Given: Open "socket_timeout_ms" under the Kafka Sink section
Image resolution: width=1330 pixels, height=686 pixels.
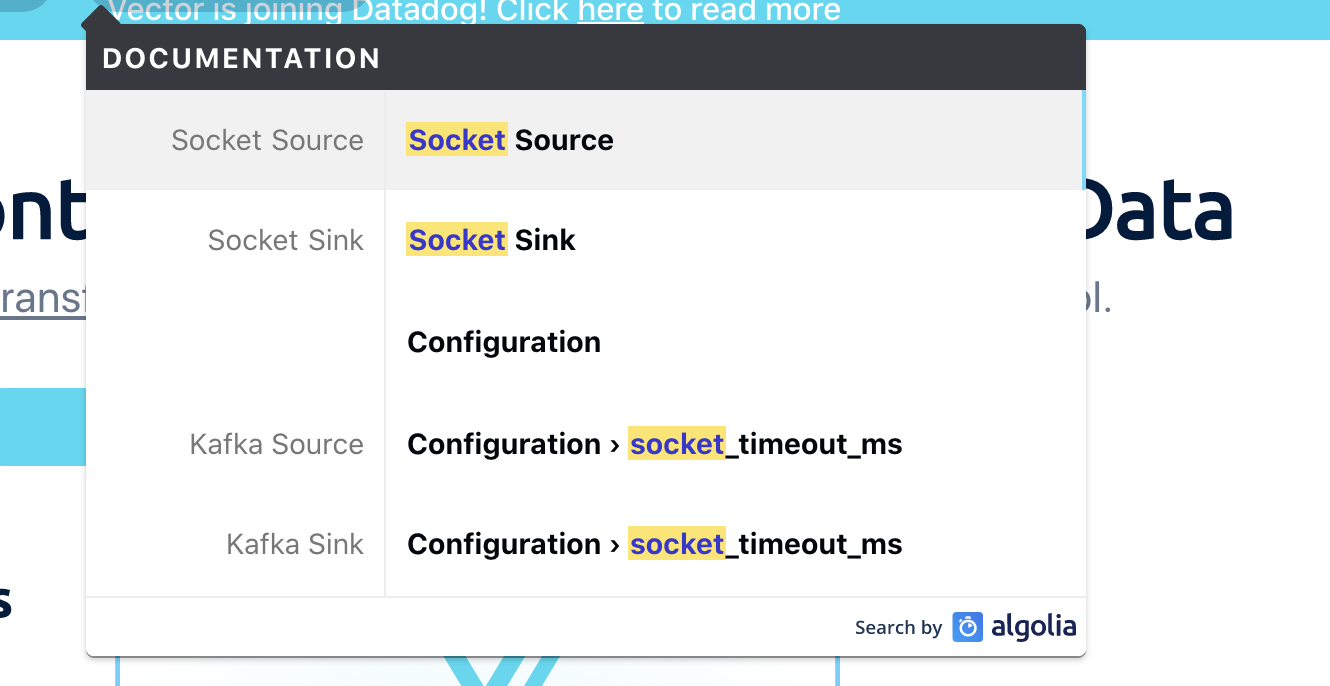Looking at the screenshot, I should tap(654, 544).
